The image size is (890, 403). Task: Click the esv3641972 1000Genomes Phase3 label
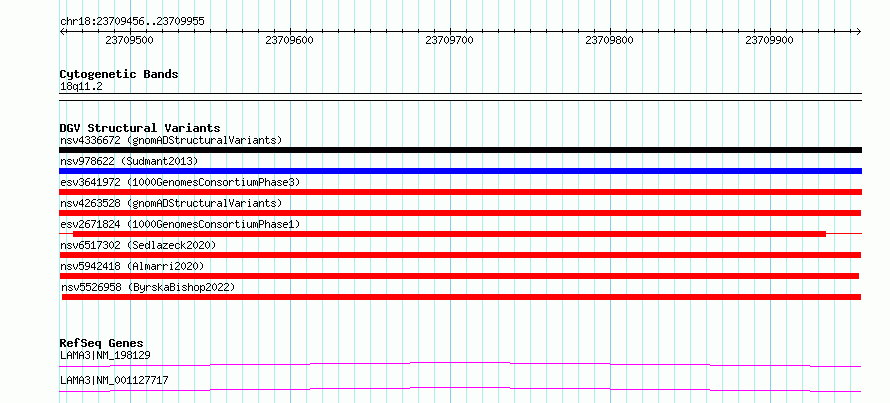(180, 182)
